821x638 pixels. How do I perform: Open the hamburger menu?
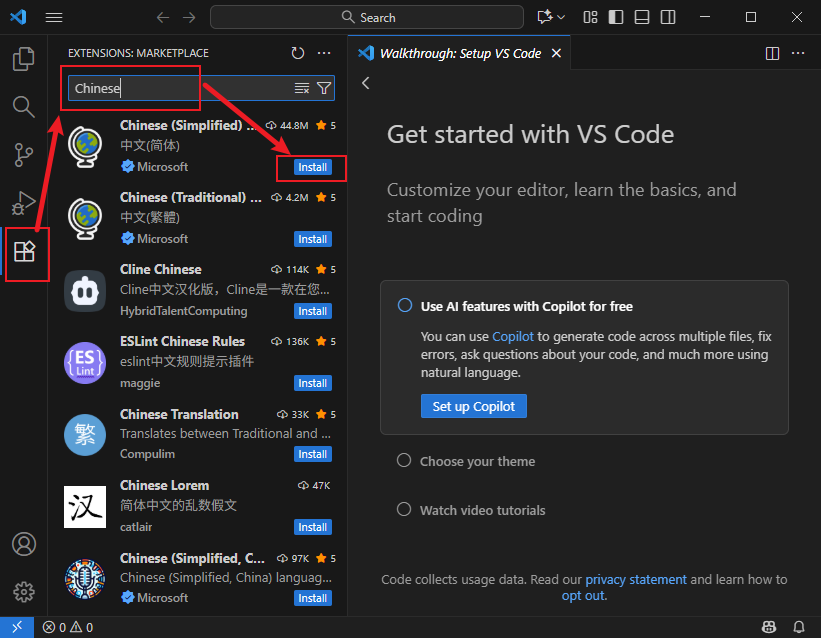click(x=54, y=17)
